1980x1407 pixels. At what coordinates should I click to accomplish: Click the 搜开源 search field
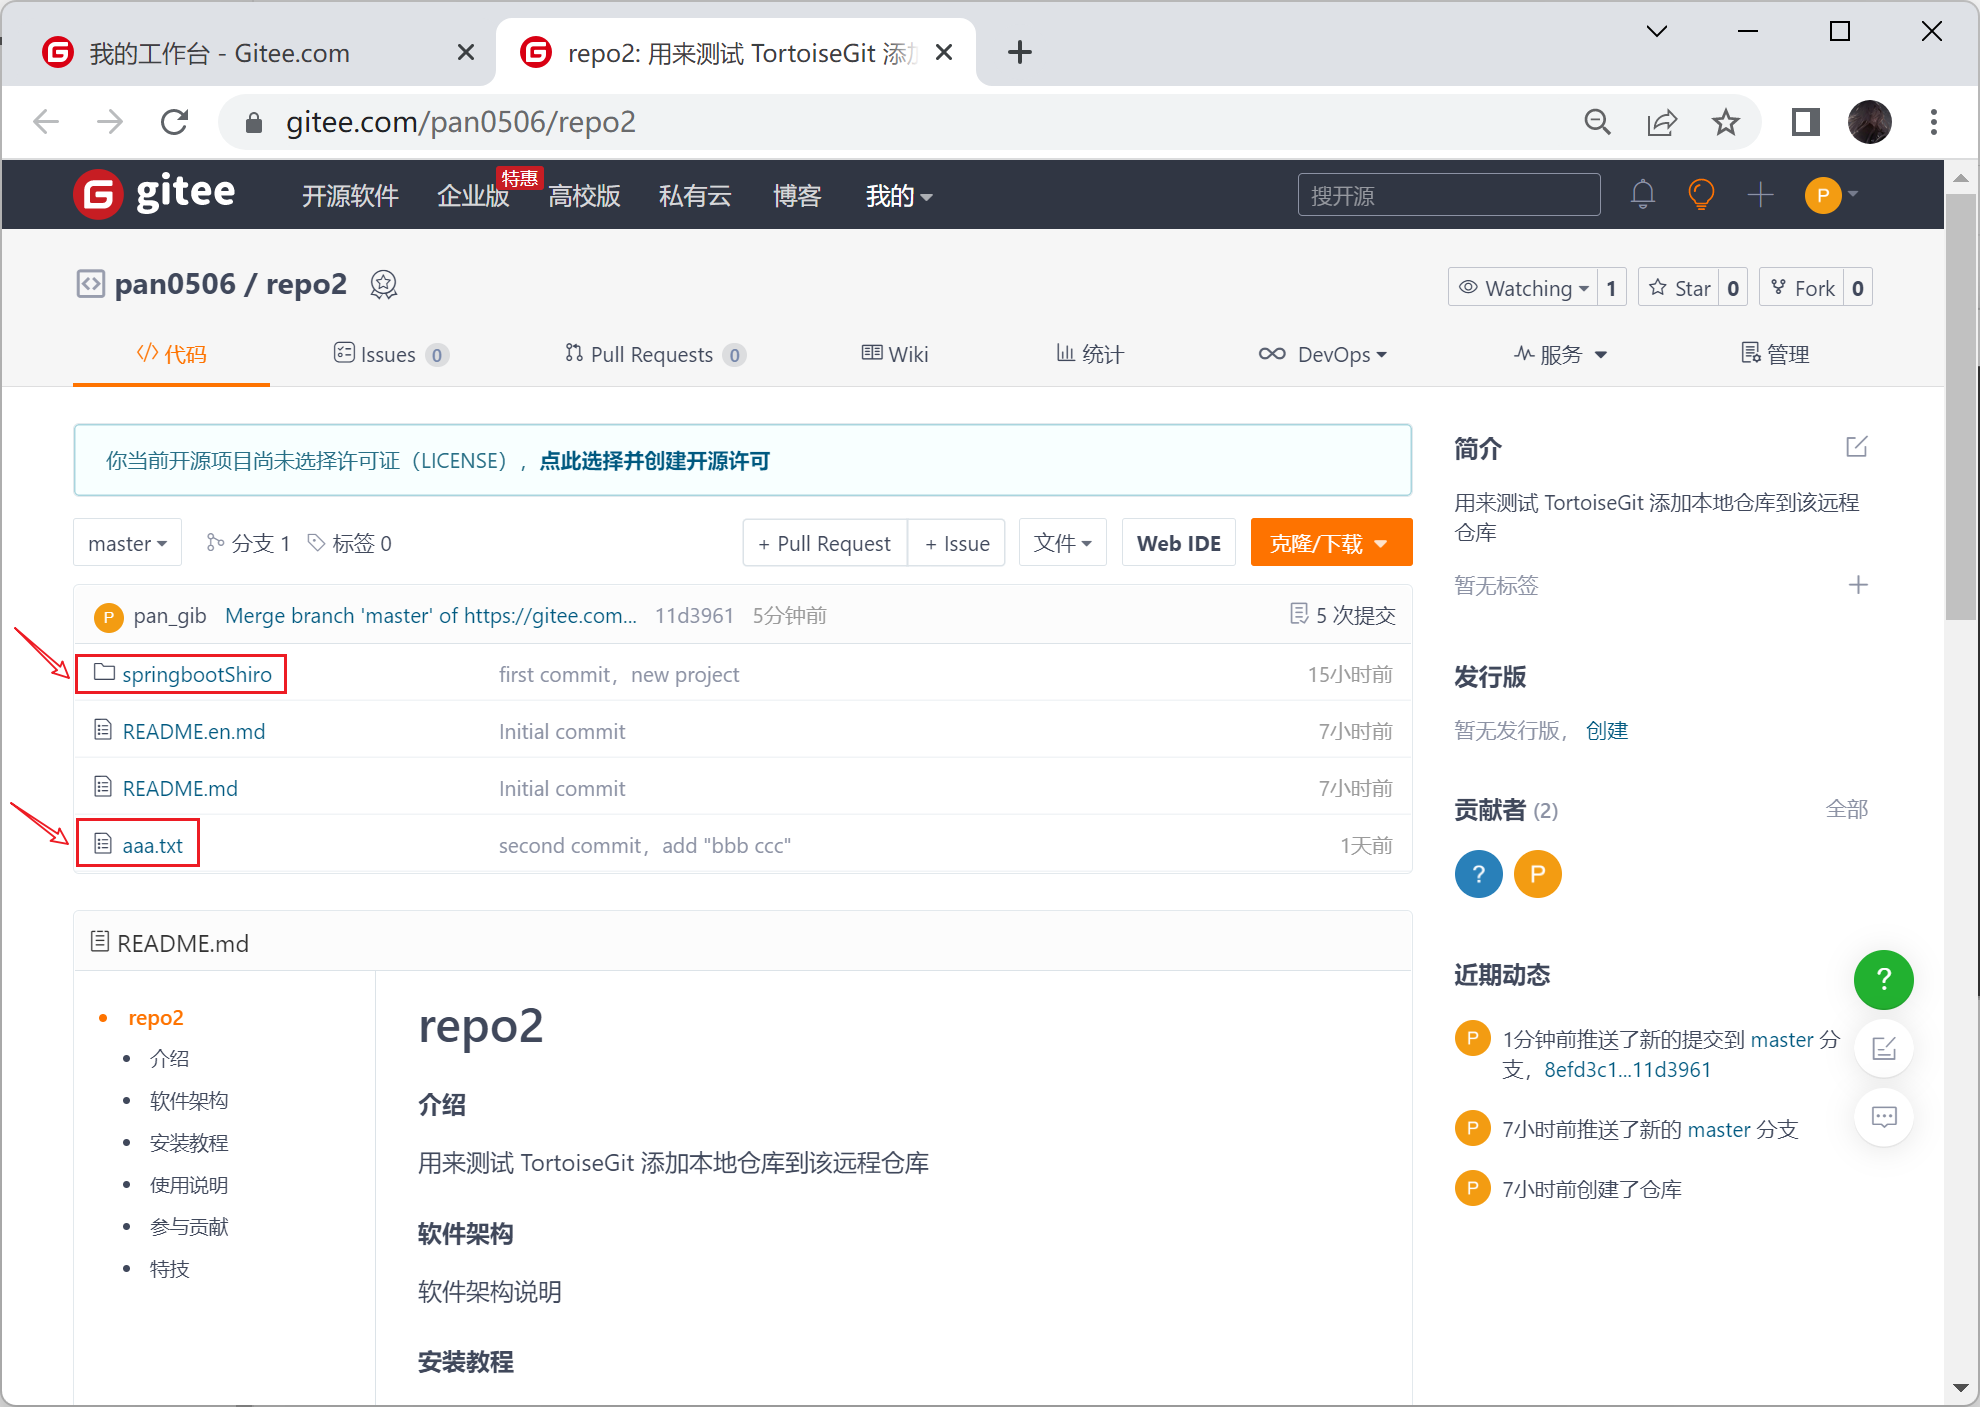pos(1448,195)
